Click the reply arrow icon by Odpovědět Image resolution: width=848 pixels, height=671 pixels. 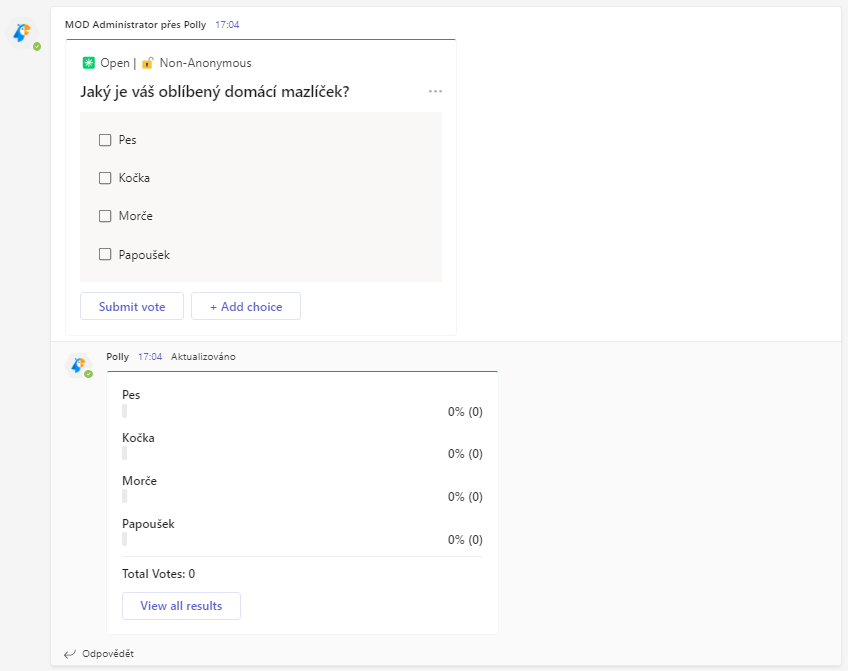point(70,654)
